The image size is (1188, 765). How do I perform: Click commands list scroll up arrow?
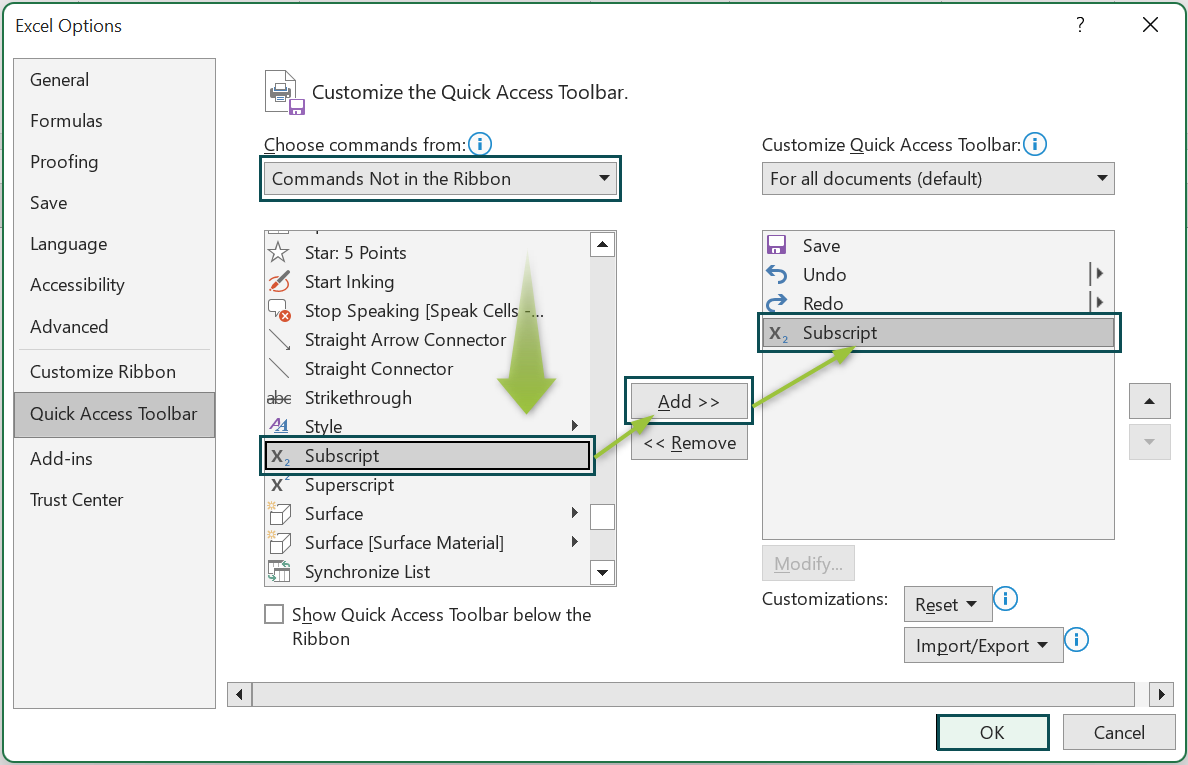tap(602, 244)
